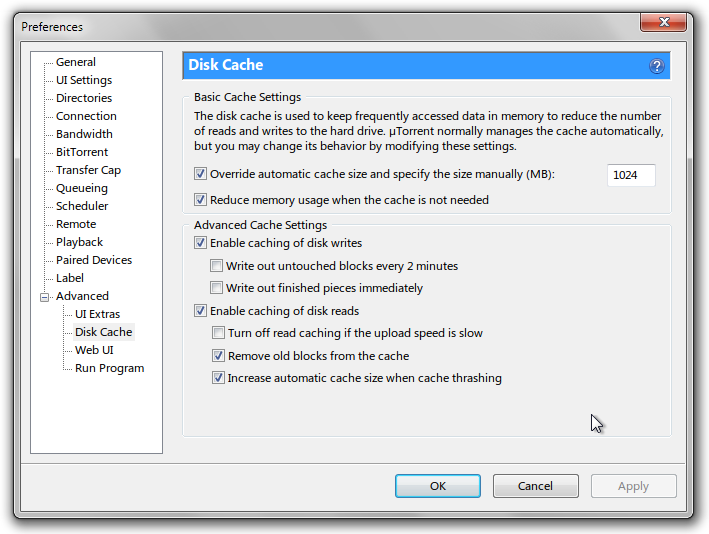Uncheck Reduce memory usage when cache not needed

(x=200, y=199)
